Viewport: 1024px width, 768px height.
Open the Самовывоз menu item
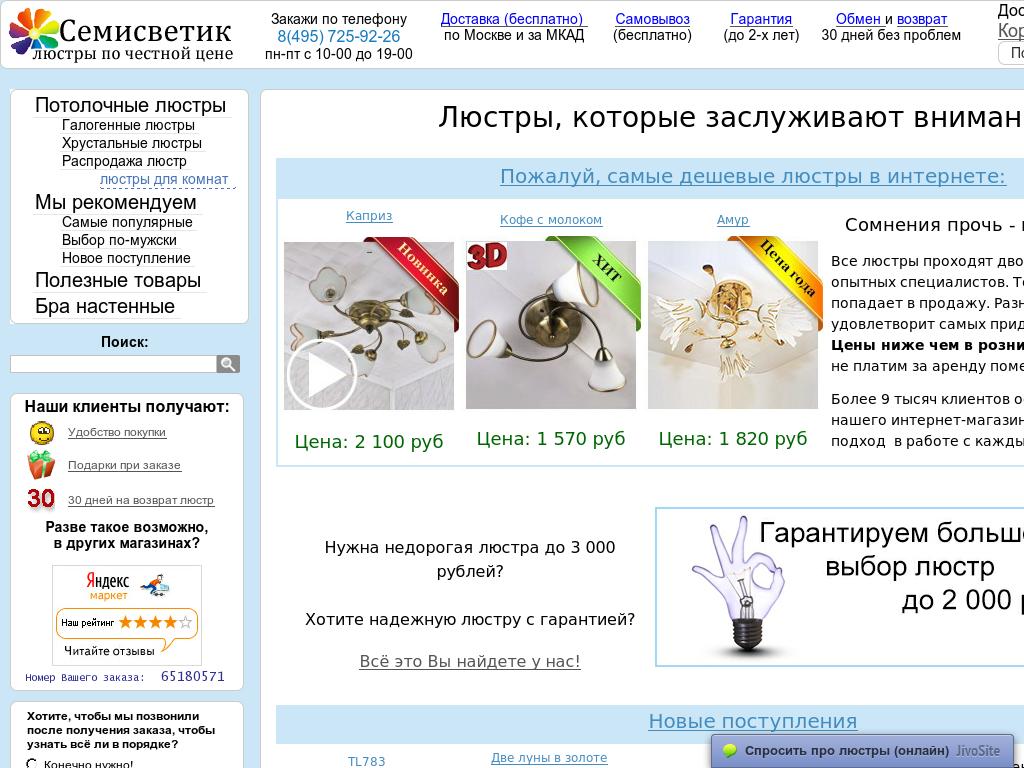(652, 19)
